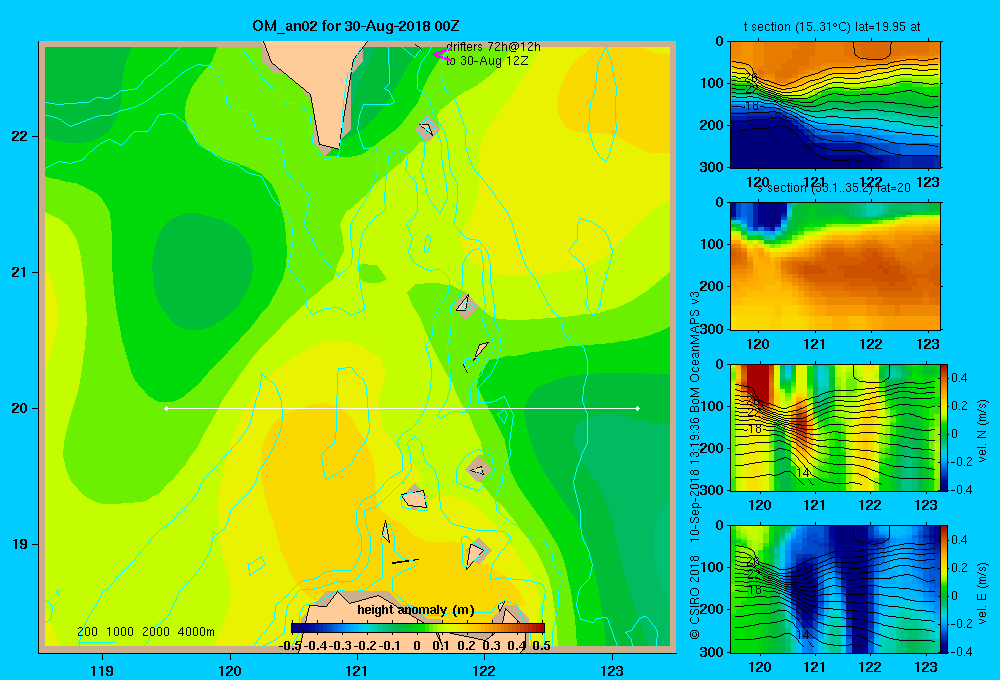Viewport: 1000px width, 680px height.
Task: Click the vertical CSIRO BoM OceanMAPS v3 credit text
Action: [695, 465]
